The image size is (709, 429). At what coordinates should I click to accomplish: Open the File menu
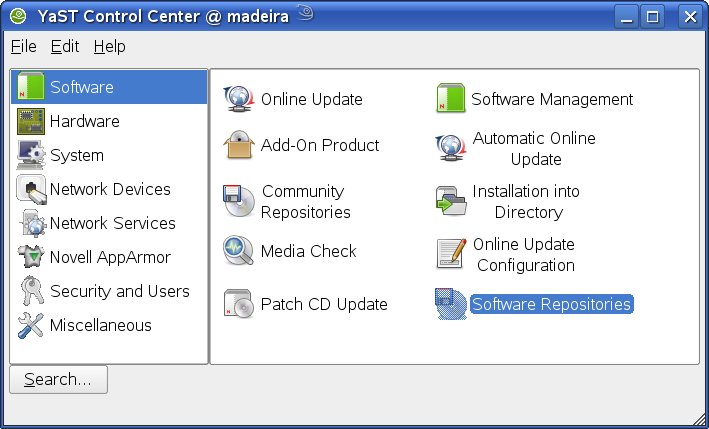tap(24, 47)
